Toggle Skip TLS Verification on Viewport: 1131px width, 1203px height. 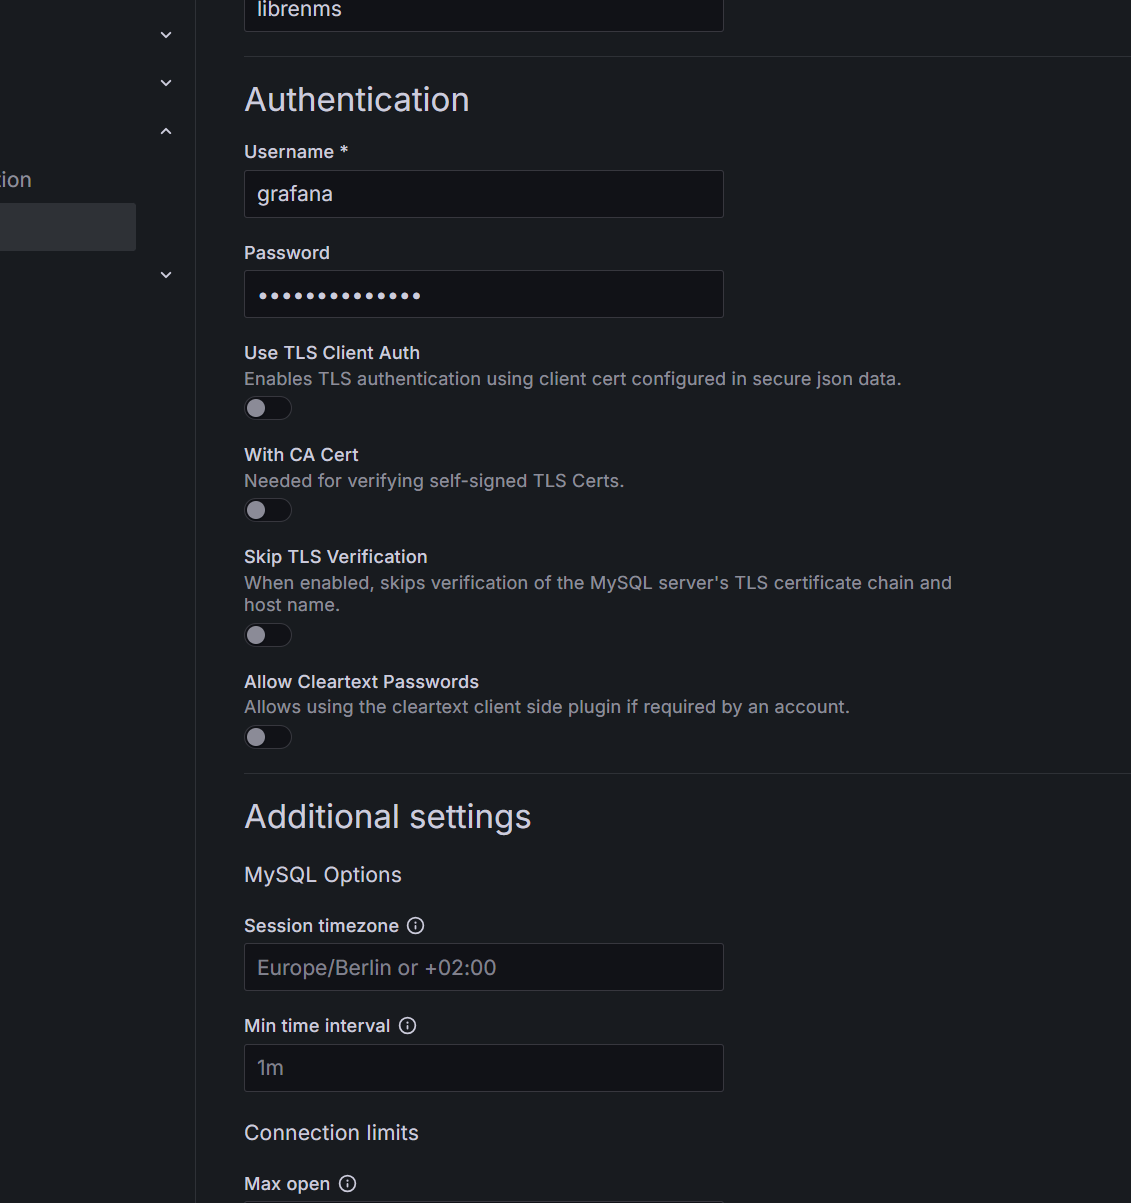[x=268, y=635]
